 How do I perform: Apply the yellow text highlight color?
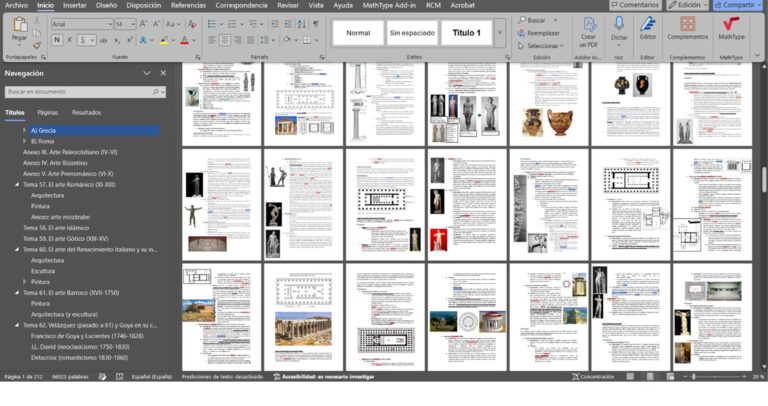pos(164,41)
